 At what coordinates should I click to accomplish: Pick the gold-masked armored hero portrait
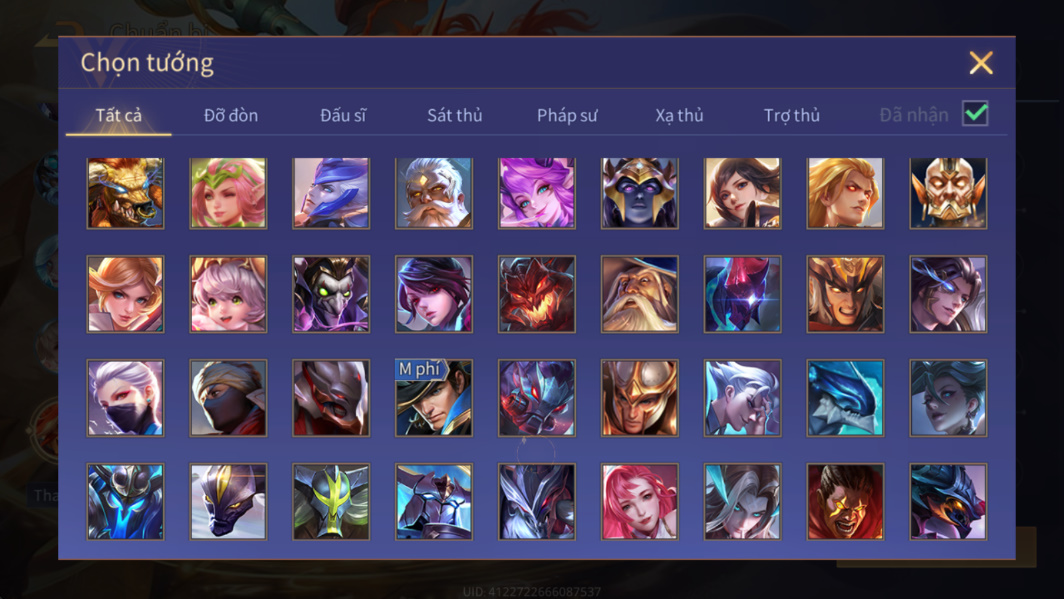[x=948, y=193]
